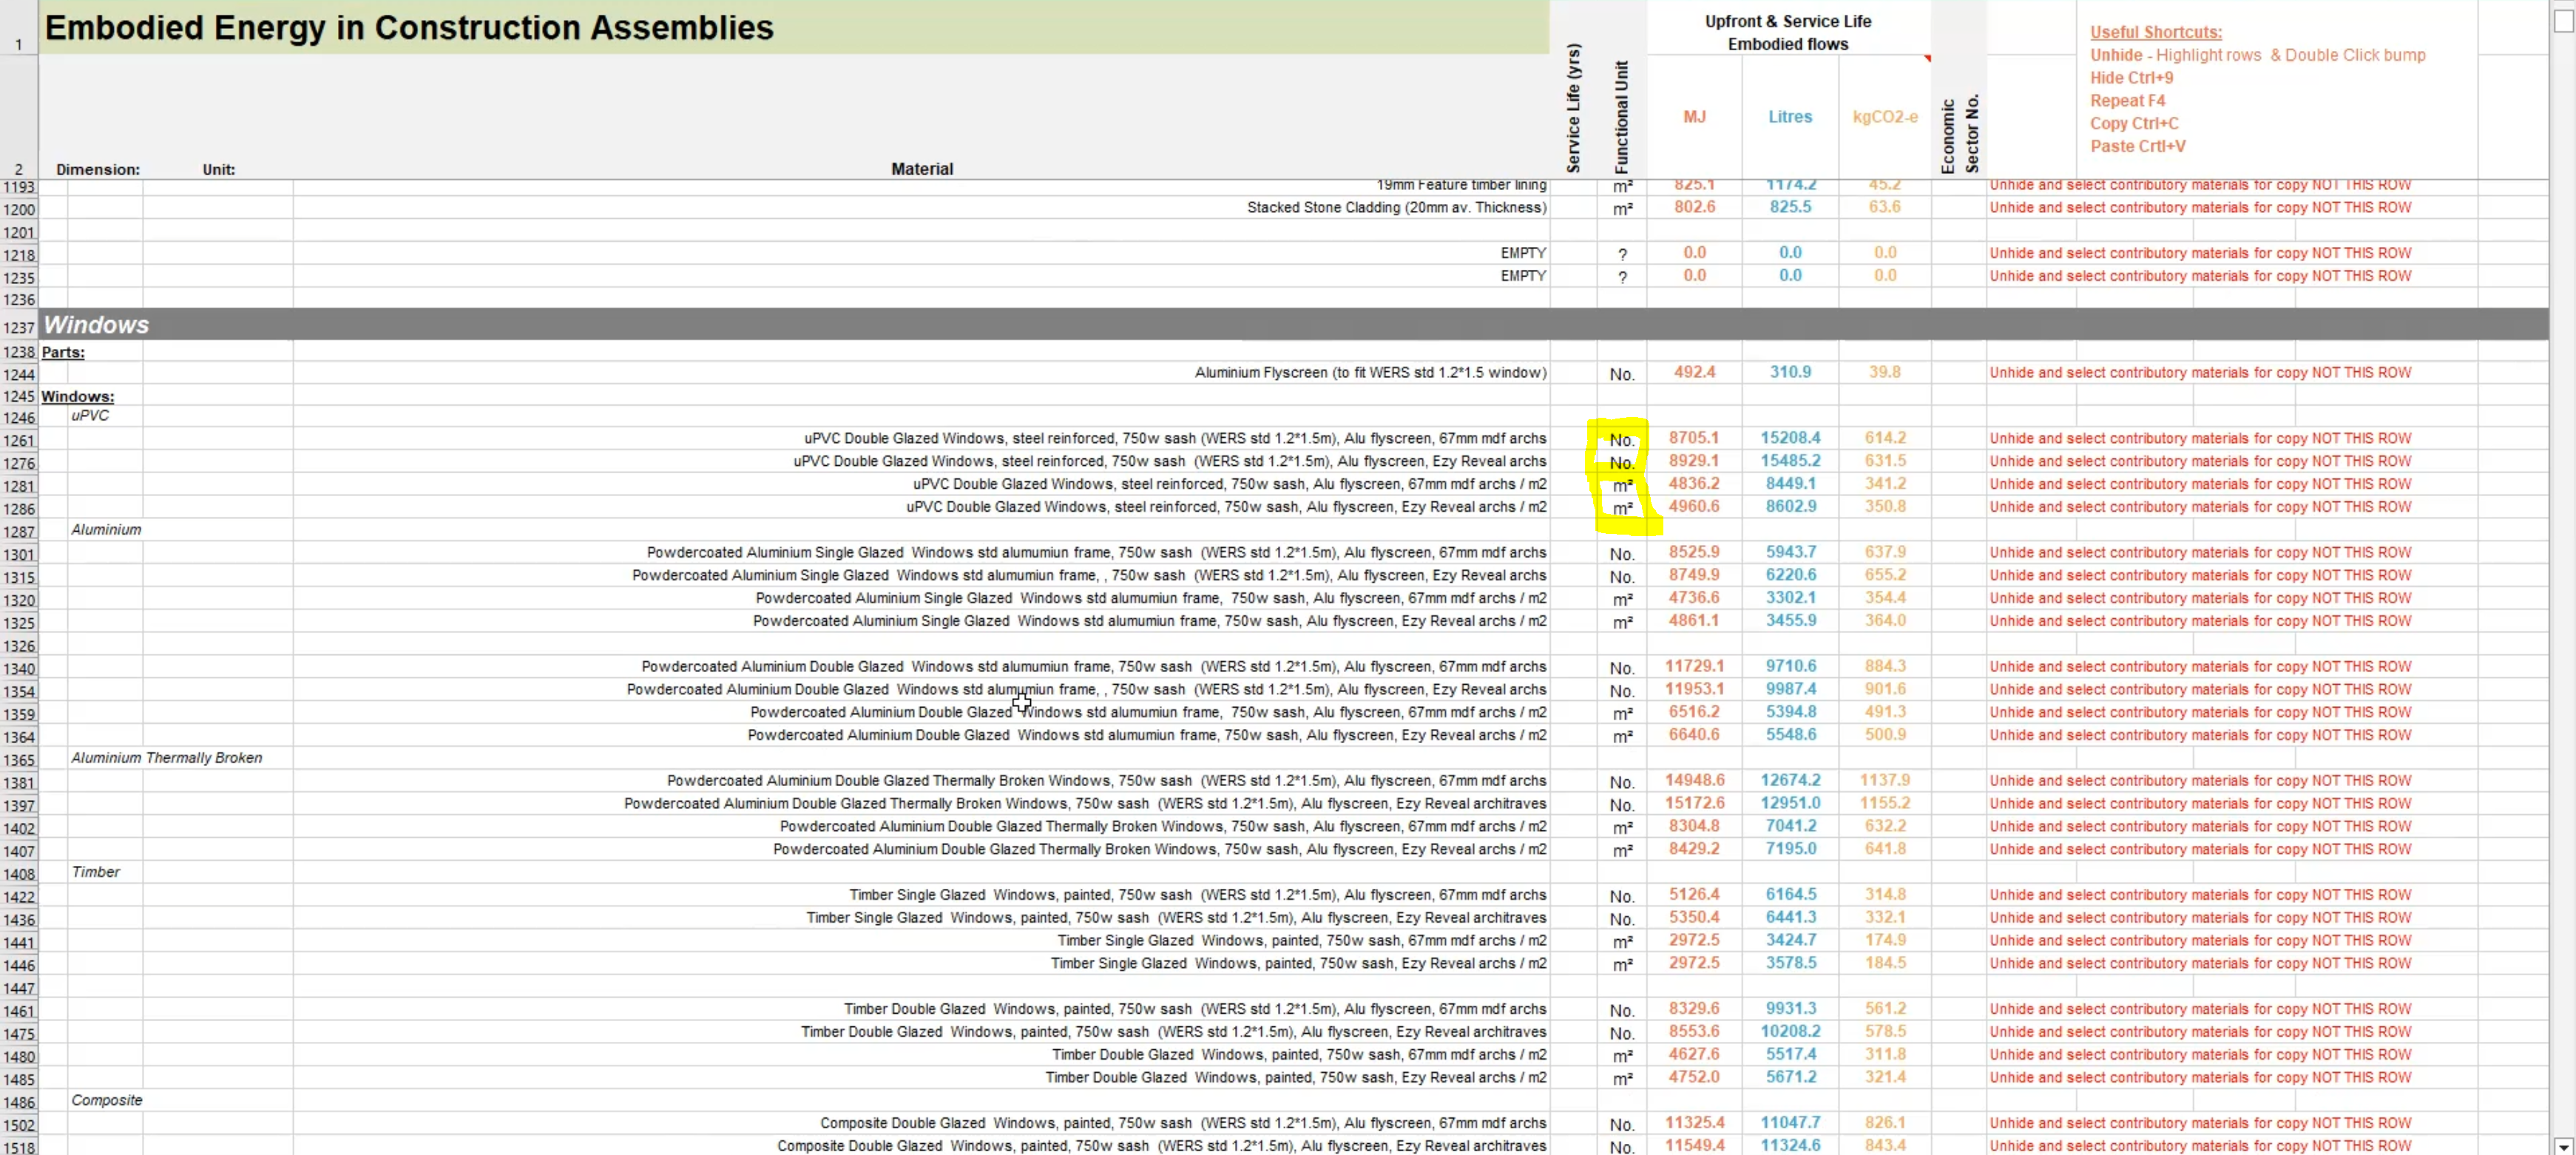Select the Material column header
2576x1155 pixels.
[x=921, y=169]
